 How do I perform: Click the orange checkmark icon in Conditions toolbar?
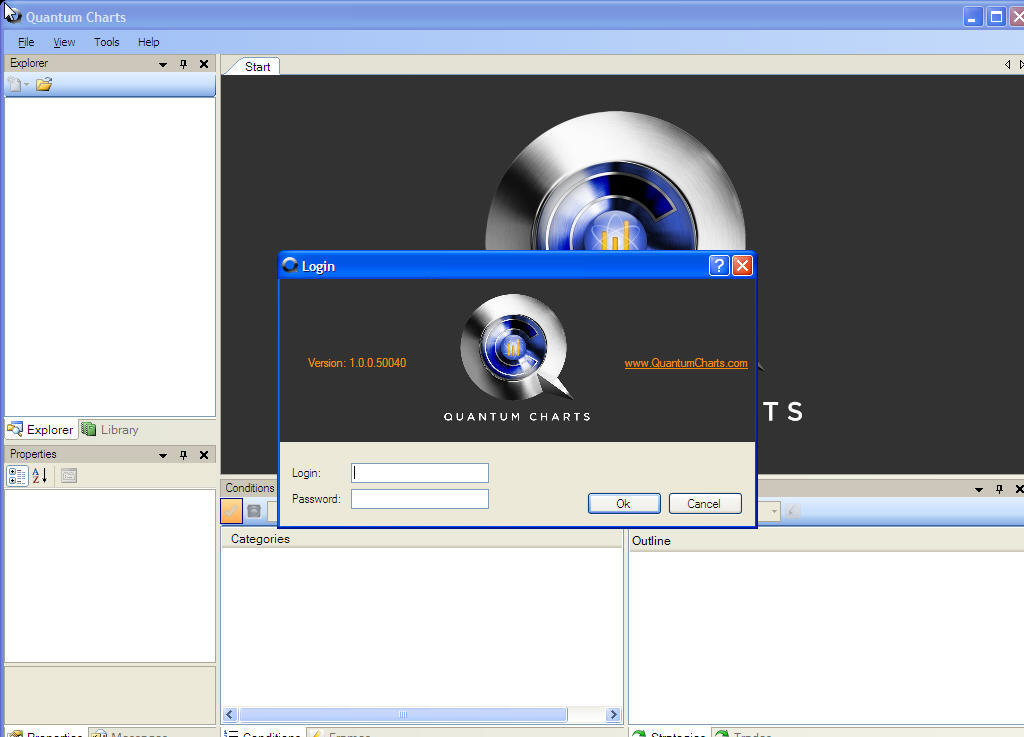pyautogui.click(x=231, y=510)
